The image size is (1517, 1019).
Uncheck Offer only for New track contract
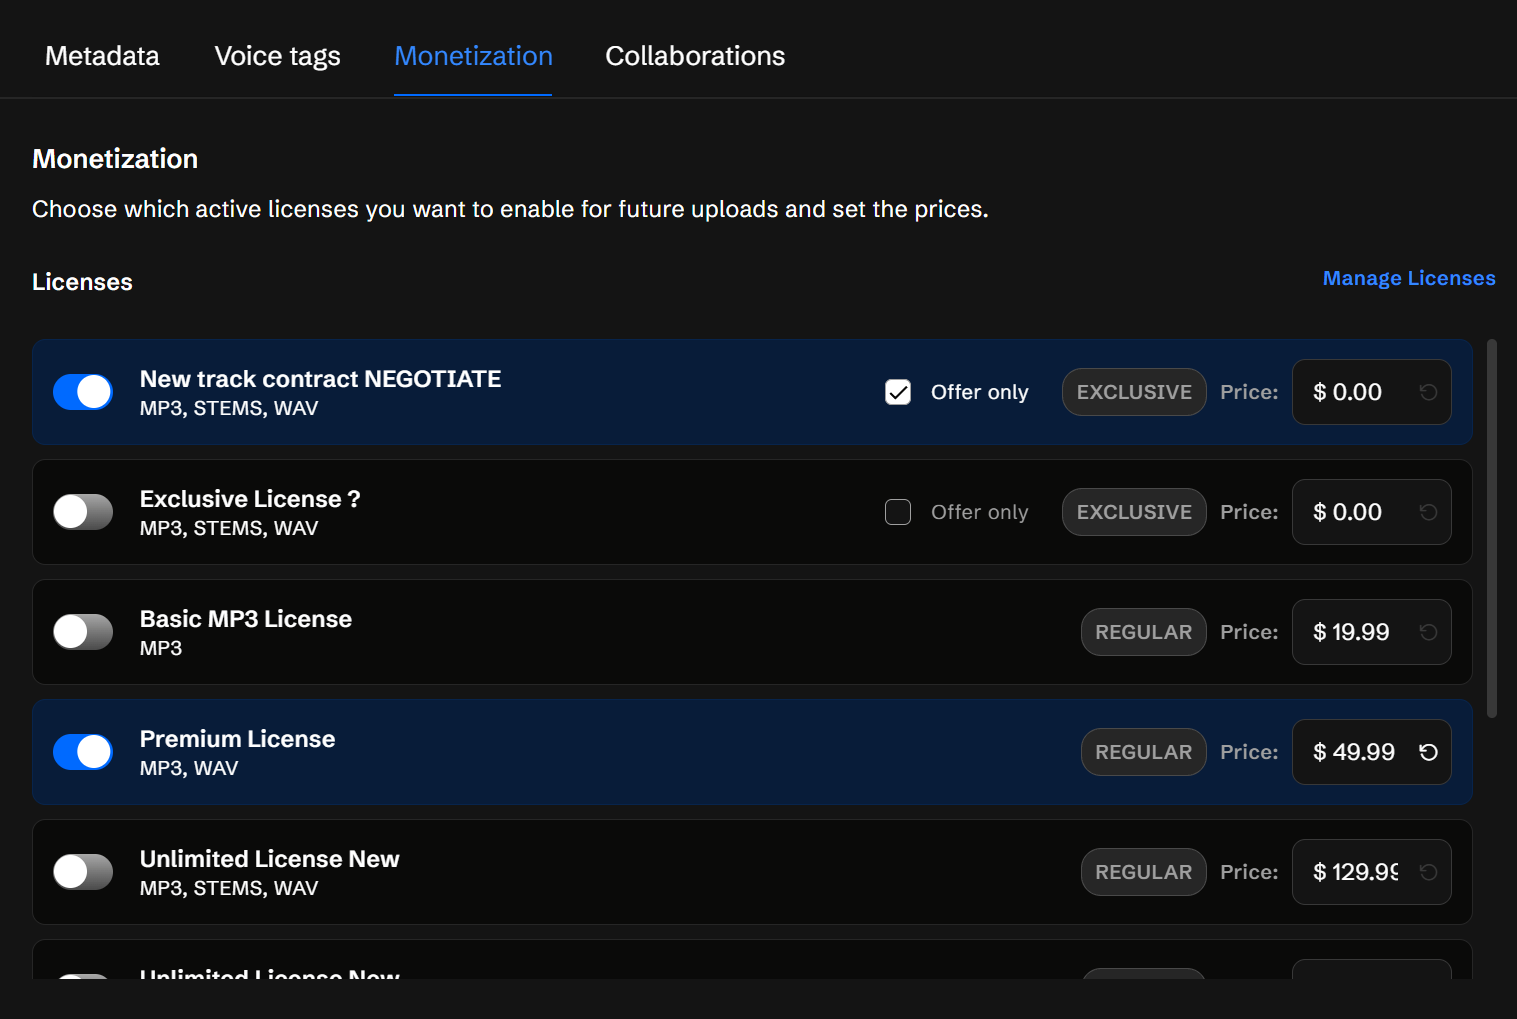pyautogui.click(x=898, y=392)
